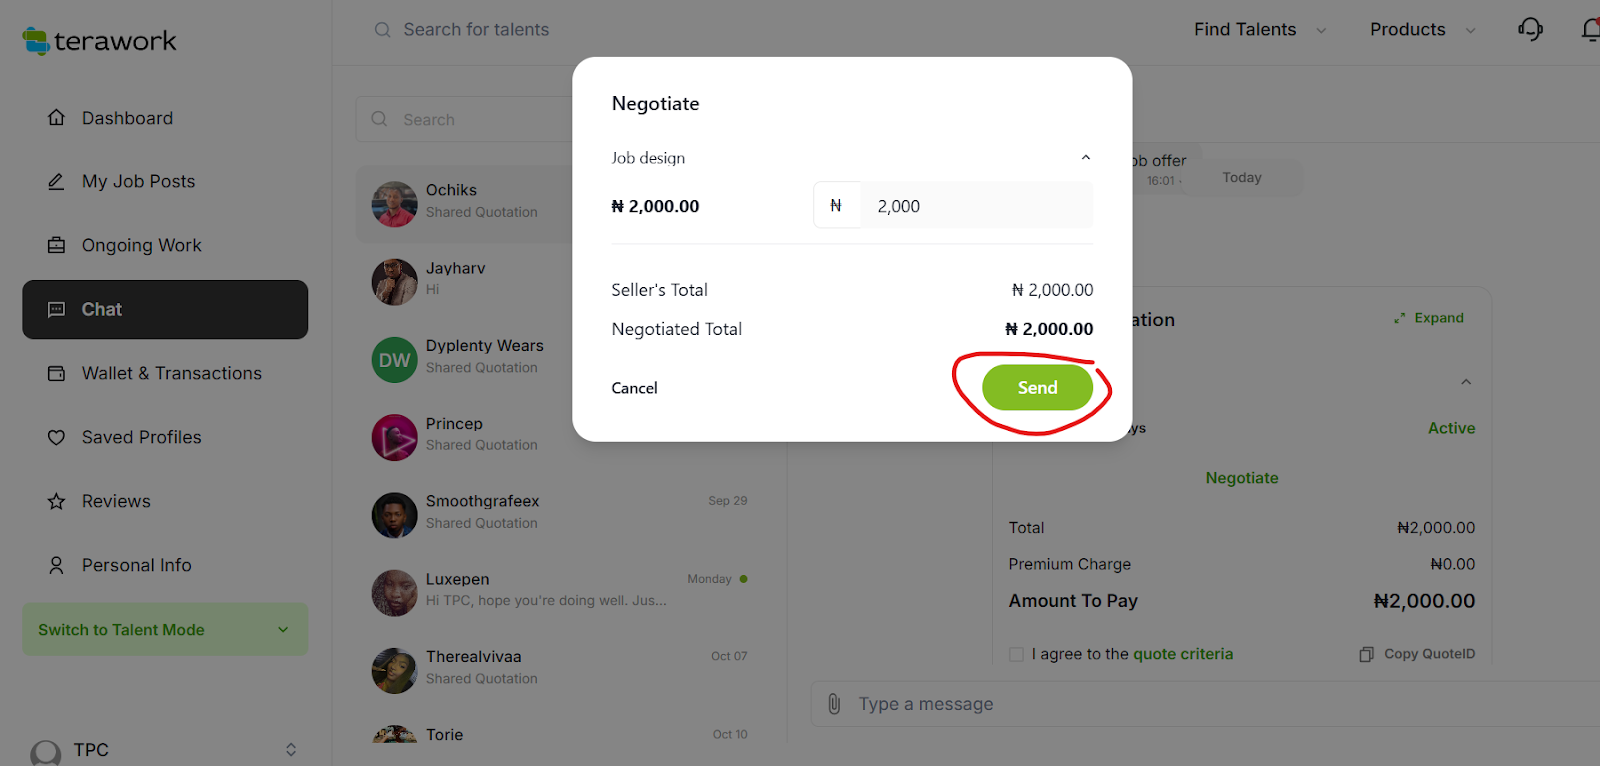Expand the Switch to Talent Mode dropdown
Screen dimensions: 1600x766
(283, 630)
